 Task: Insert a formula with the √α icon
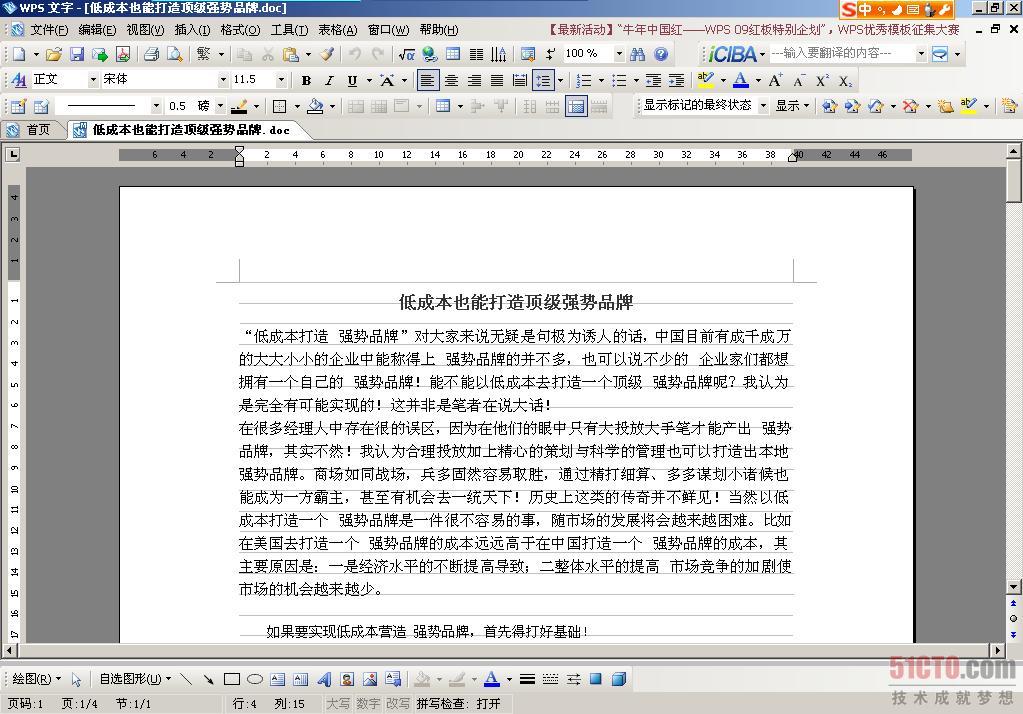pos(406,54)
